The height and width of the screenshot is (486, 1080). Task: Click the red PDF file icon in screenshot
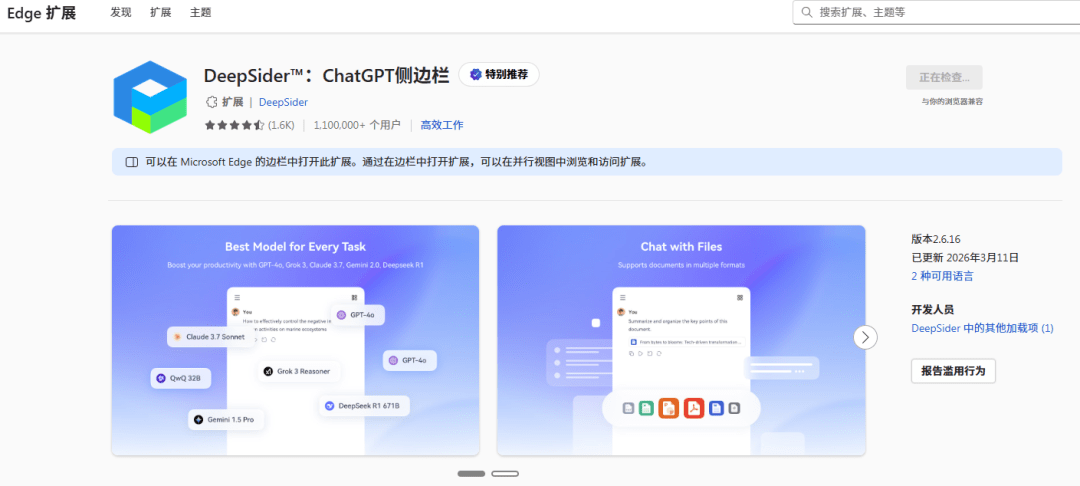click(x=694, y=408)
